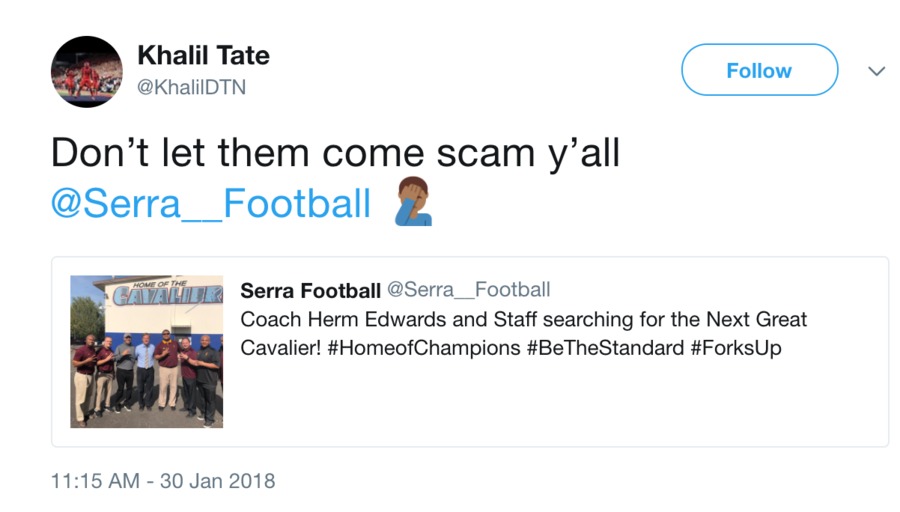Open the Khalil Tate display name

pos(203,56)
